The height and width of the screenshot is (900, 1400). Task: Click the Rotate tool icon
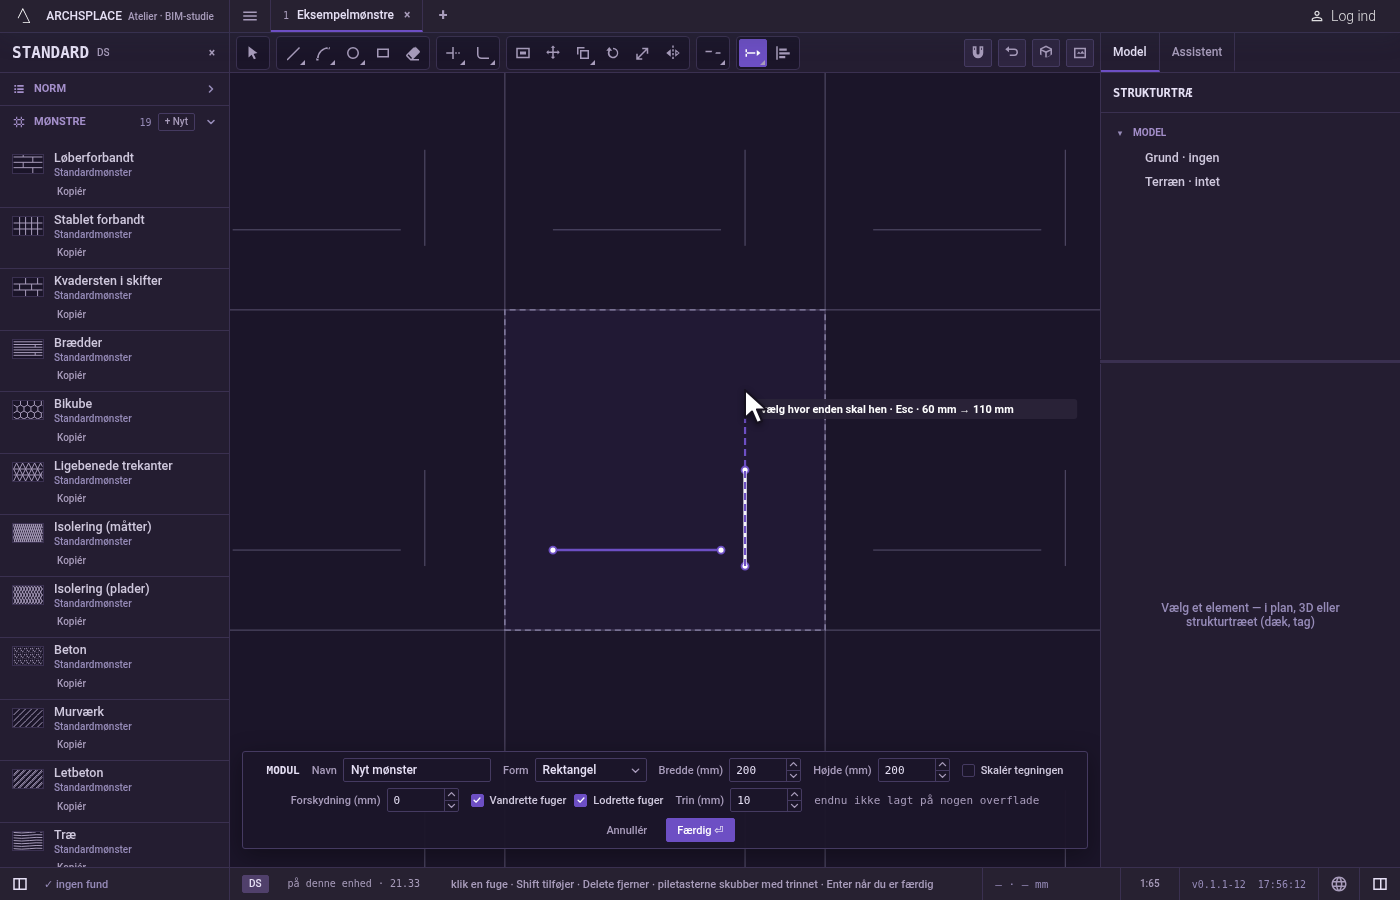(x=613, y=53)
